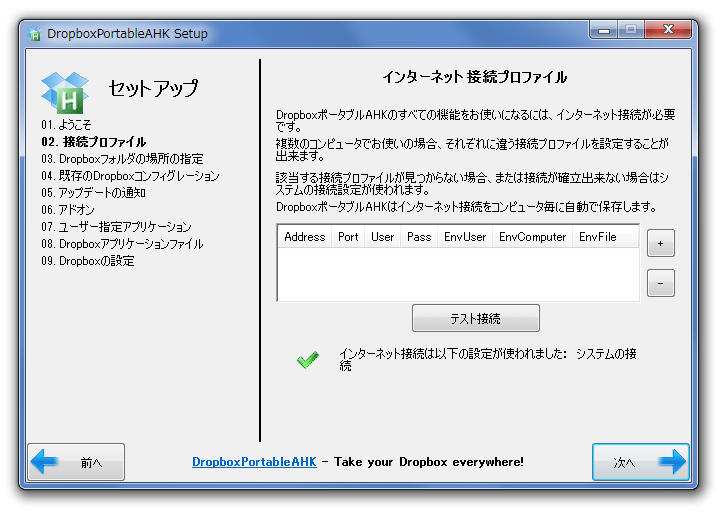The height and width of the screenshot is (512, 721).
Task: Go back with the 前へ button
Action: [x=76, y=462]
